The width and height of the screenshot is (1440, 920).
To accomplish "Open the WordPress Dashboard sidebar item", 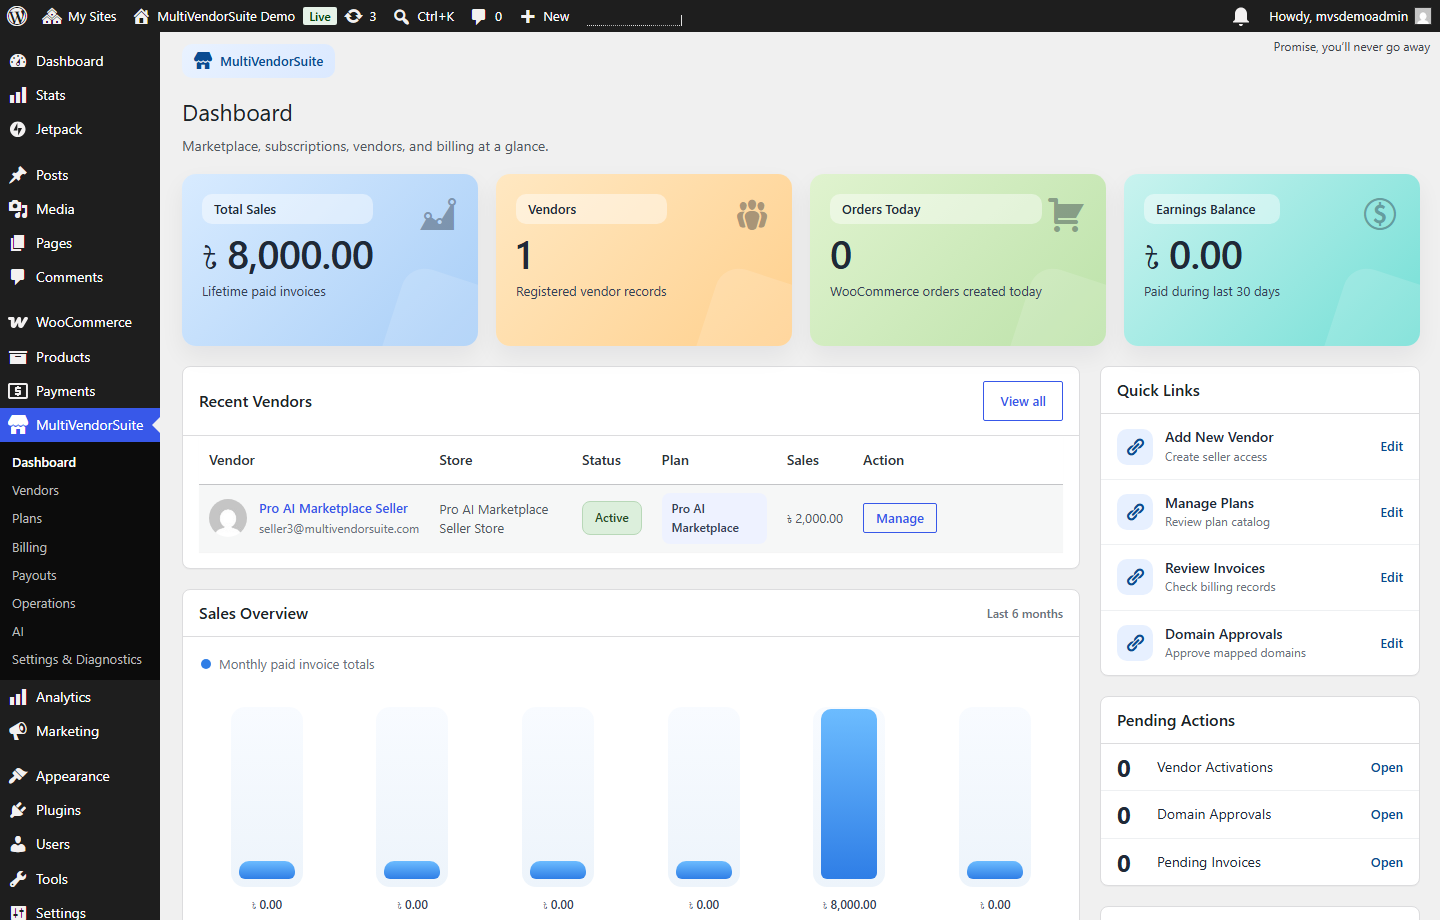I will [x=80, y=61].
